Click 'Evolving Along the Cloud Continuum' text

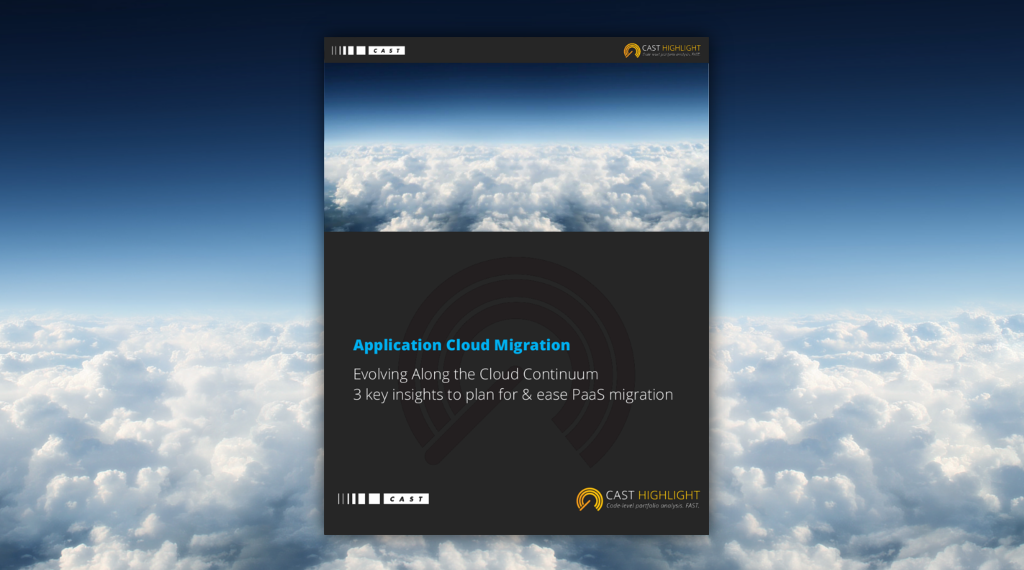click(x=475, y=374)
